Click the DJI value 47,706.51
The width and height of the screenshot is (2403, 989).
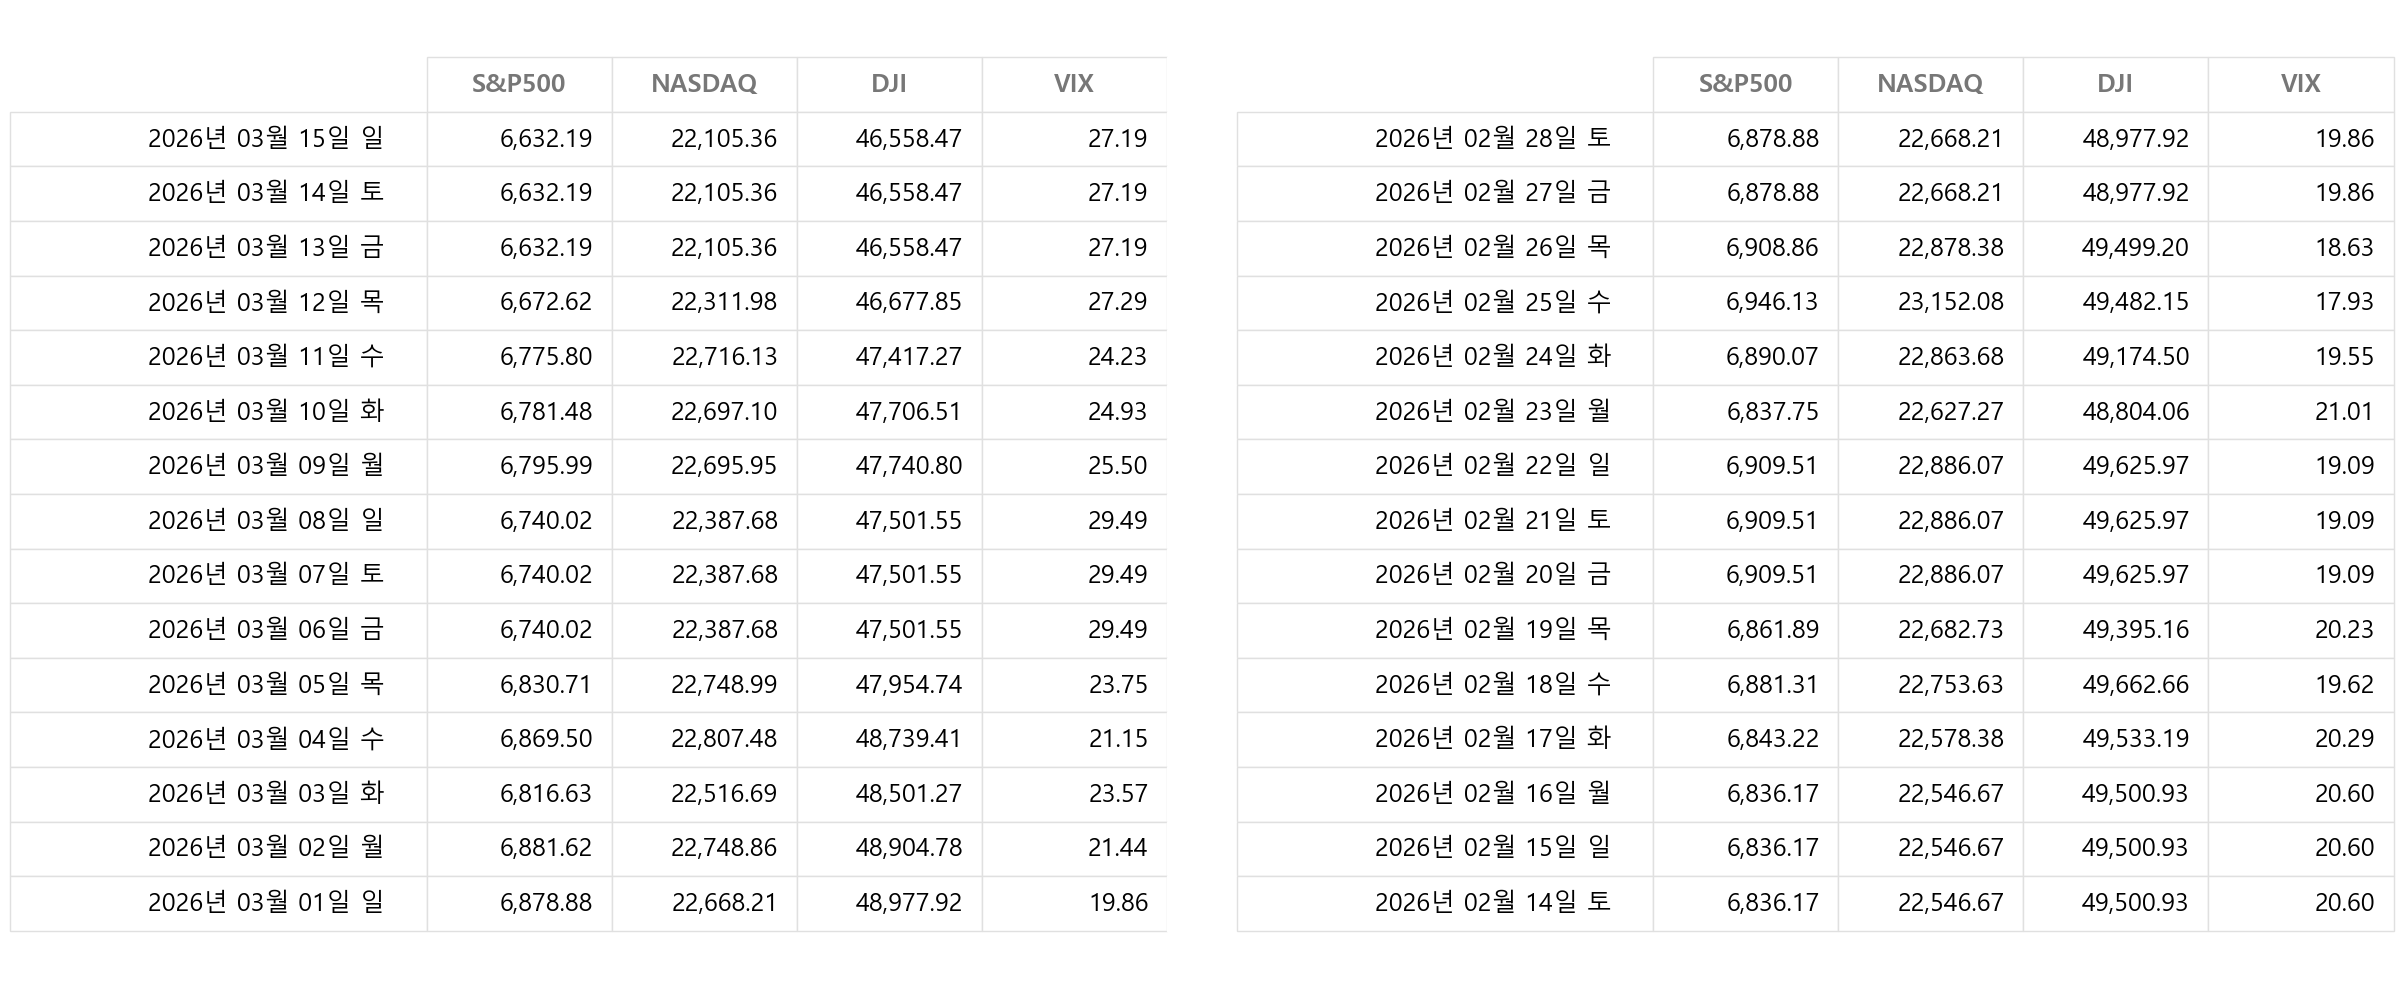tap(908, 411)
